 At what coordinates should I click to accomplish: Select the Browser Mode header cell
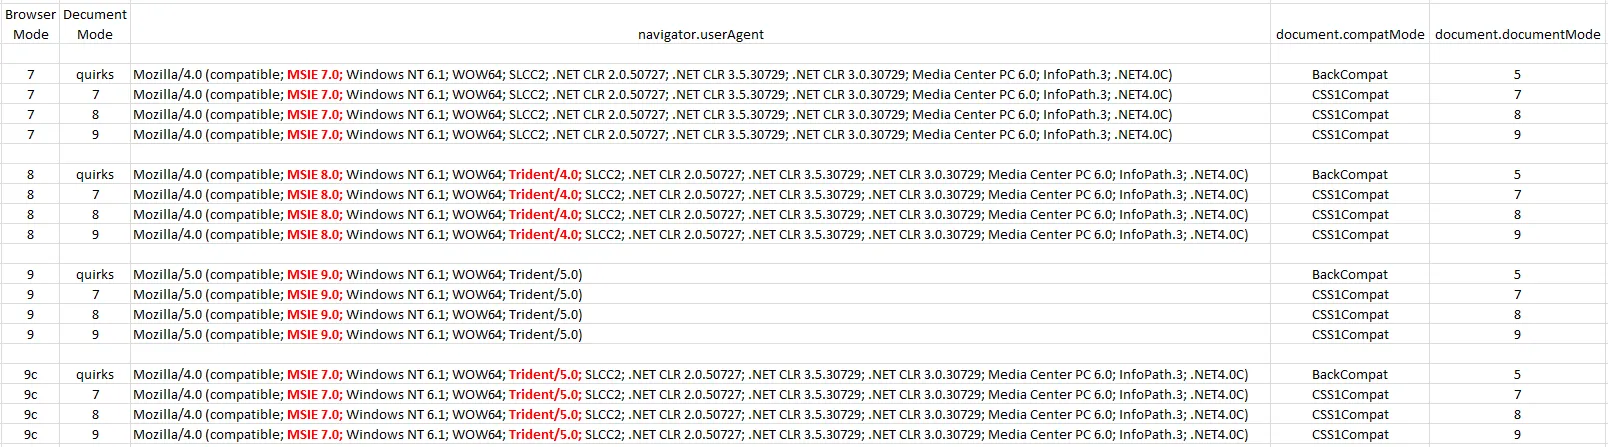[x=30, y=24]
